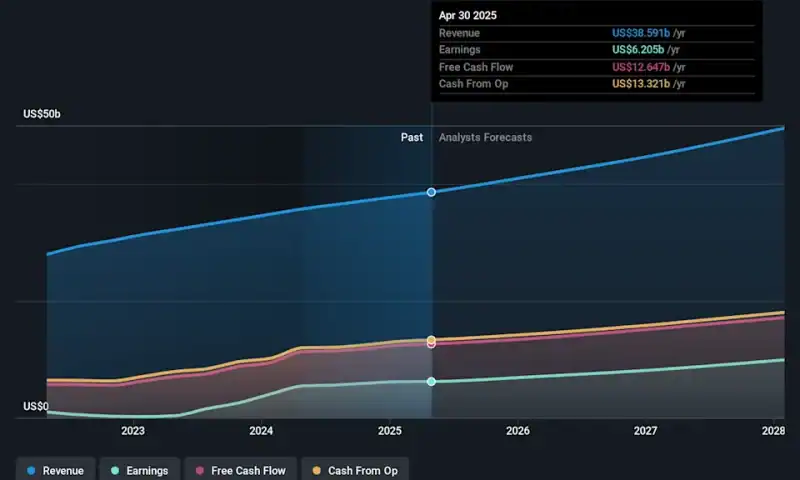
Task: Click the Free Cash Flow pink data marker
Action: [432, 345]
